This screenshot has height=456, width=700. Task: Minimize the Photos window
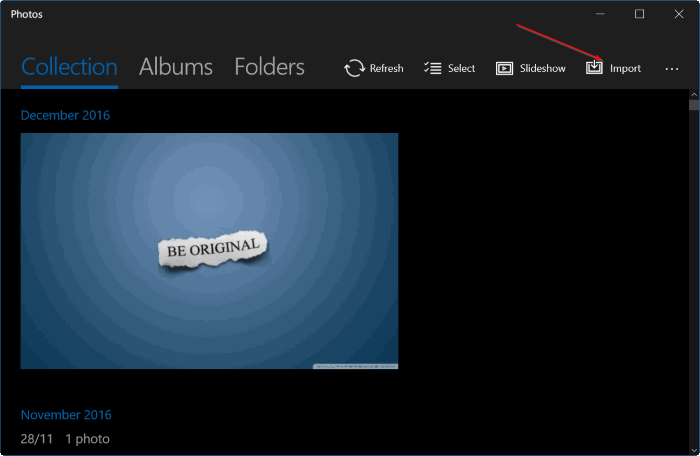point(601,14)
